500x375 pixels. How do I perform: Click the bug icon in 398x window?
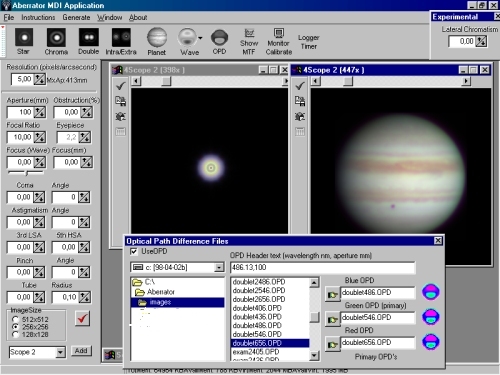(x=120, y=116)
